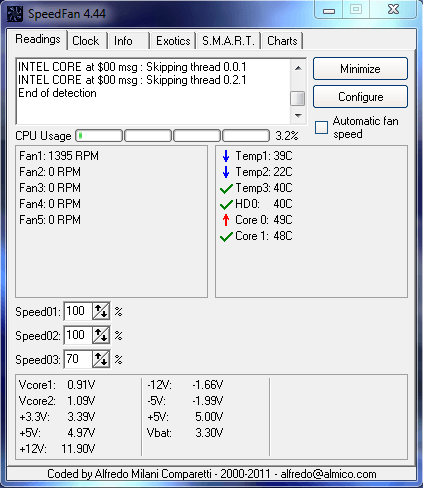Enable the Automatic fan speed checkbox
The width and height of the screenshot is (423, 488).
click(321, 128)
